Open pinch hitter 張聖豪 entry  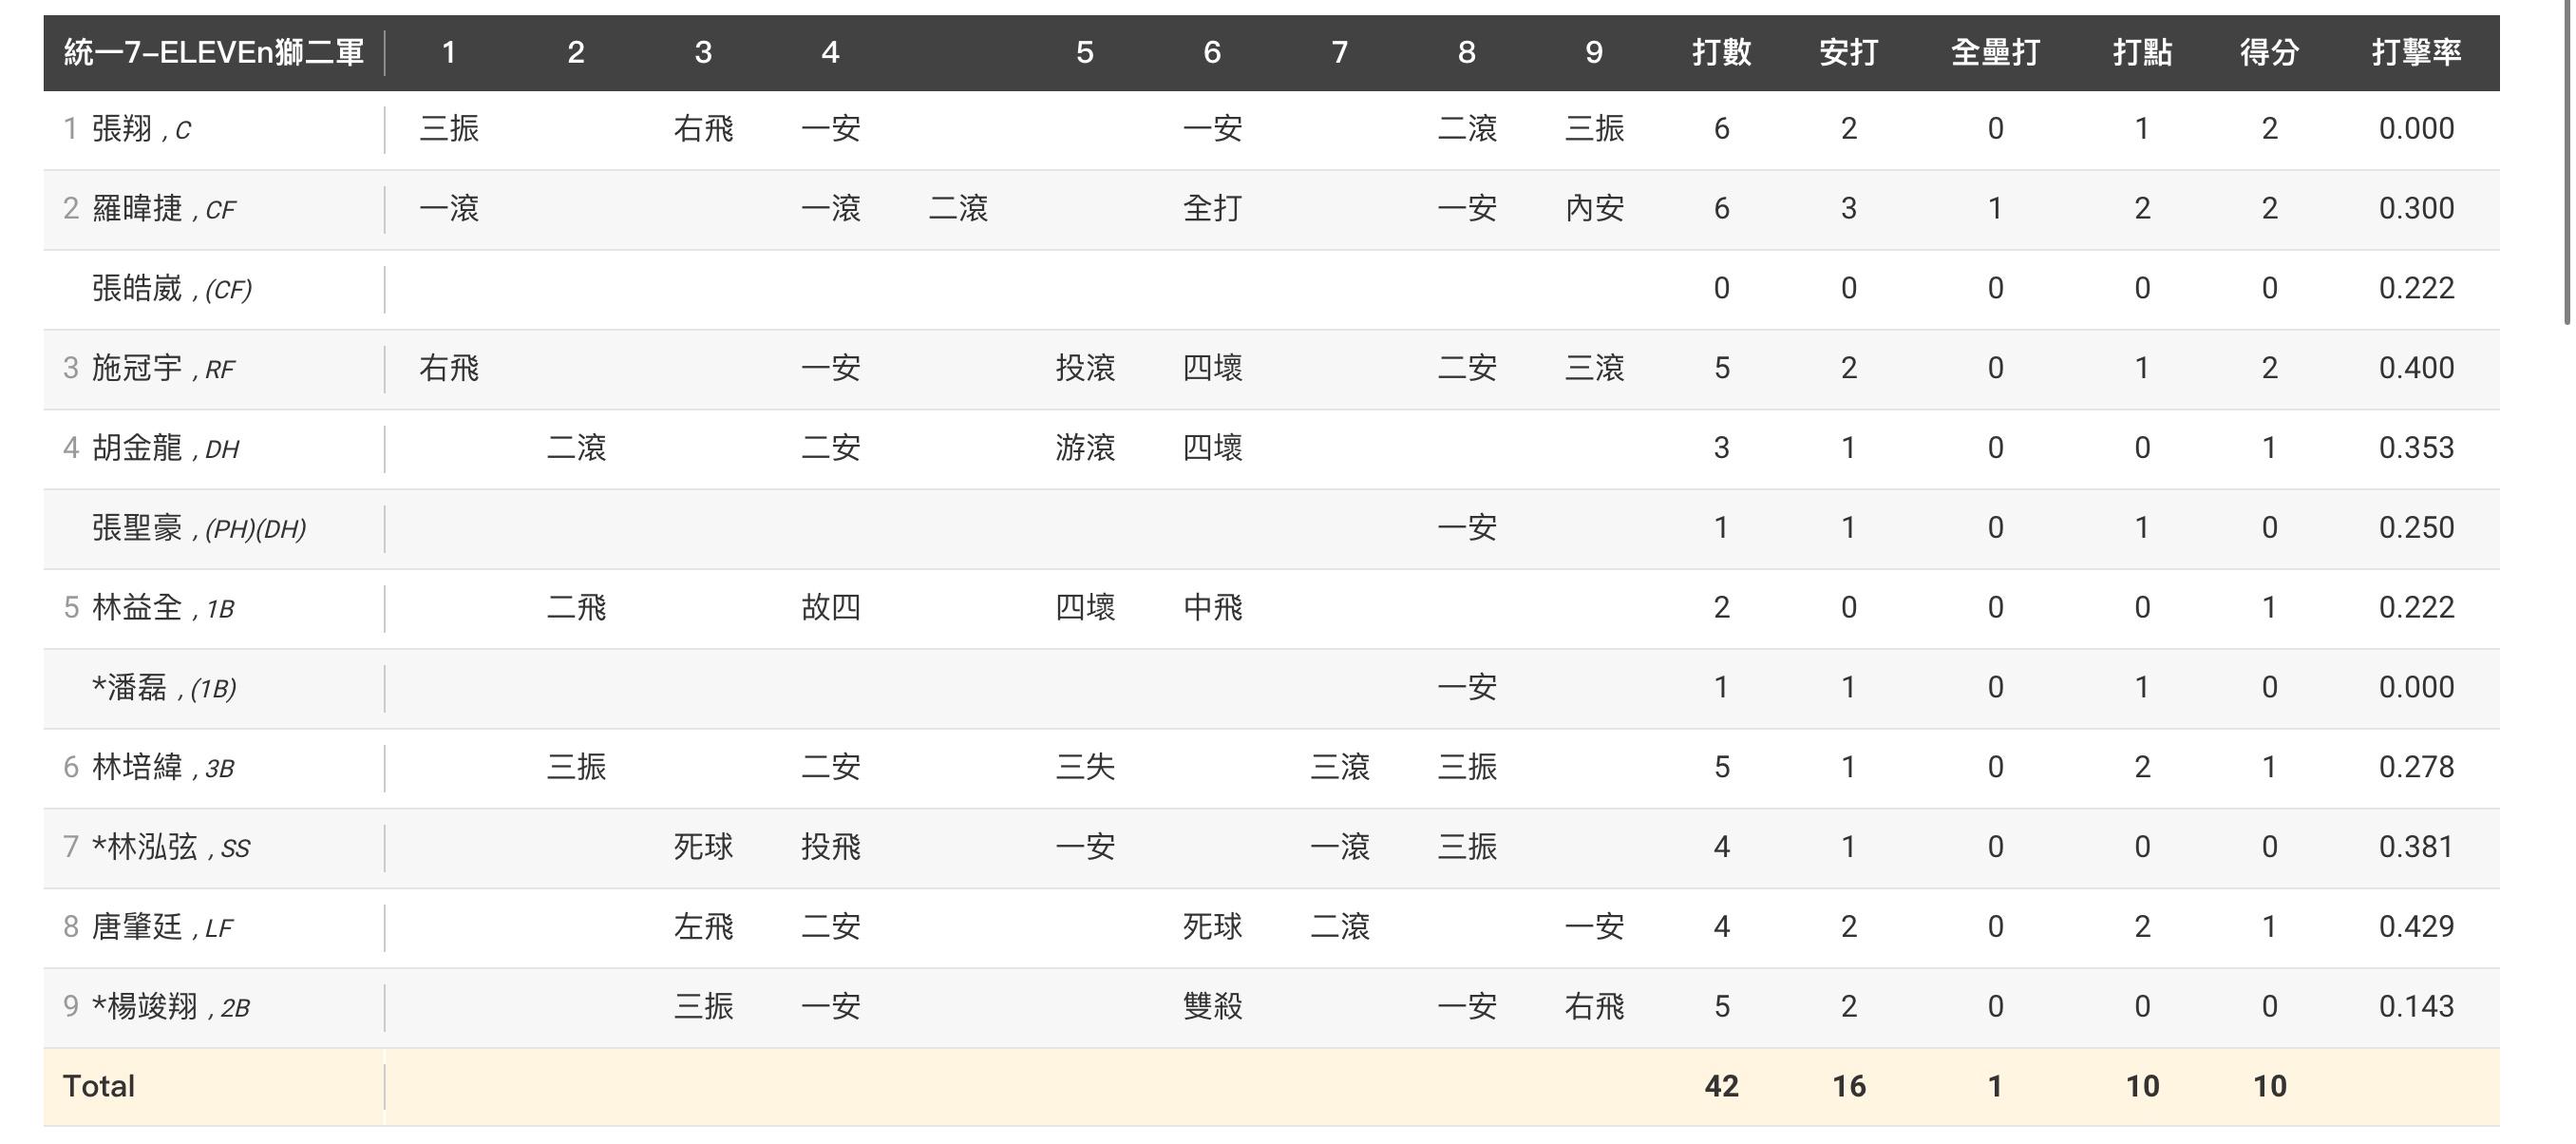point(137,528)
